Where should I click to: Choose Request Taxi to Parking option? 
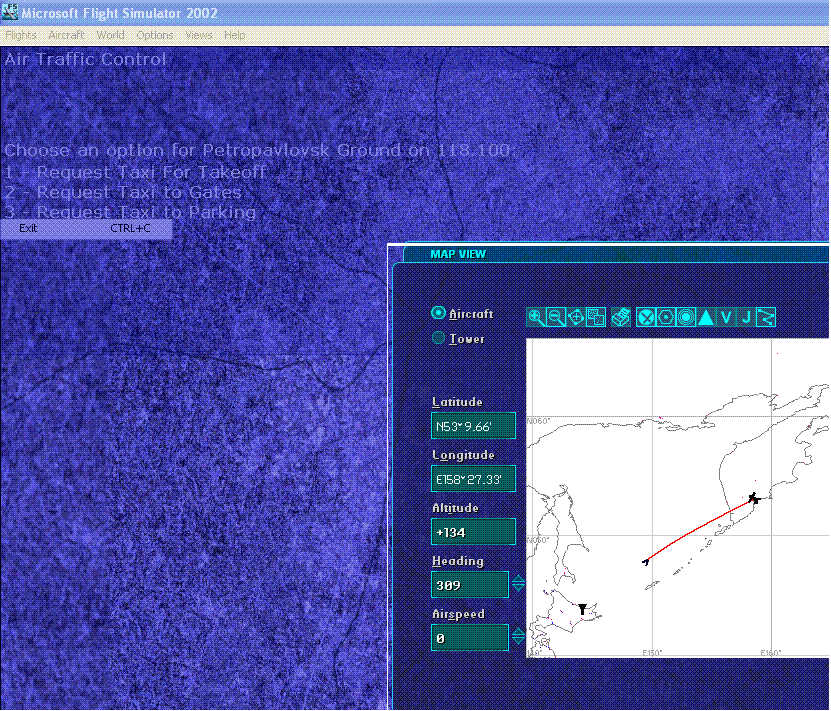point(130,212)
